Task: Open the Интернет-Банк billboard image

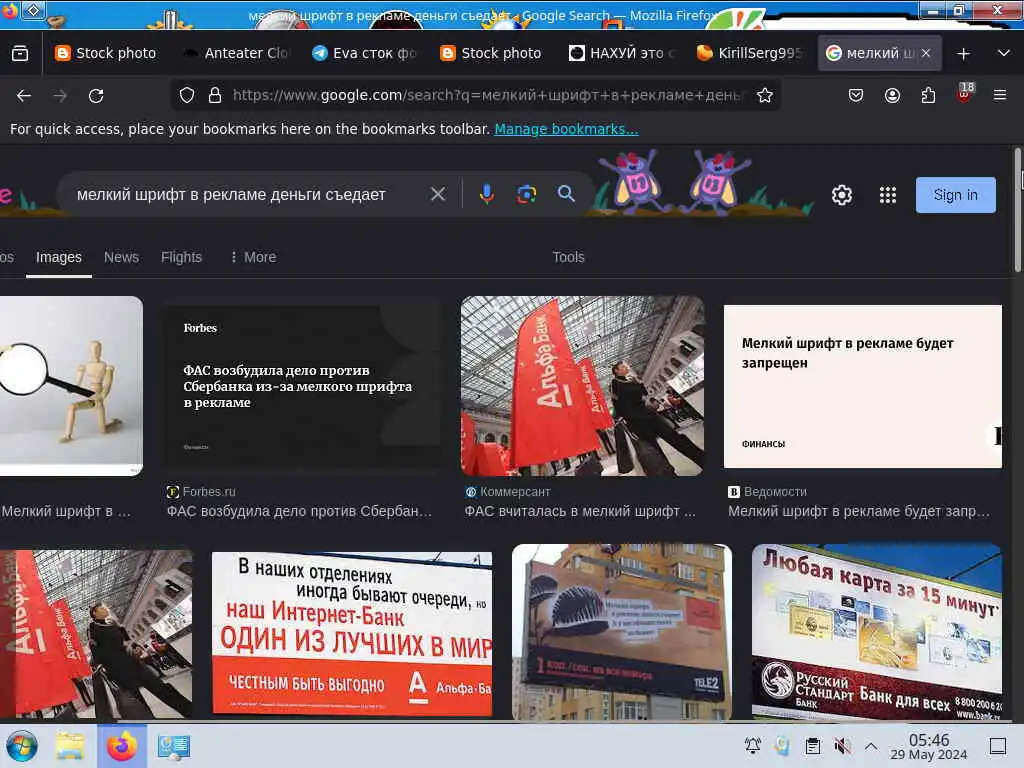Action: (x=351, y=633)
